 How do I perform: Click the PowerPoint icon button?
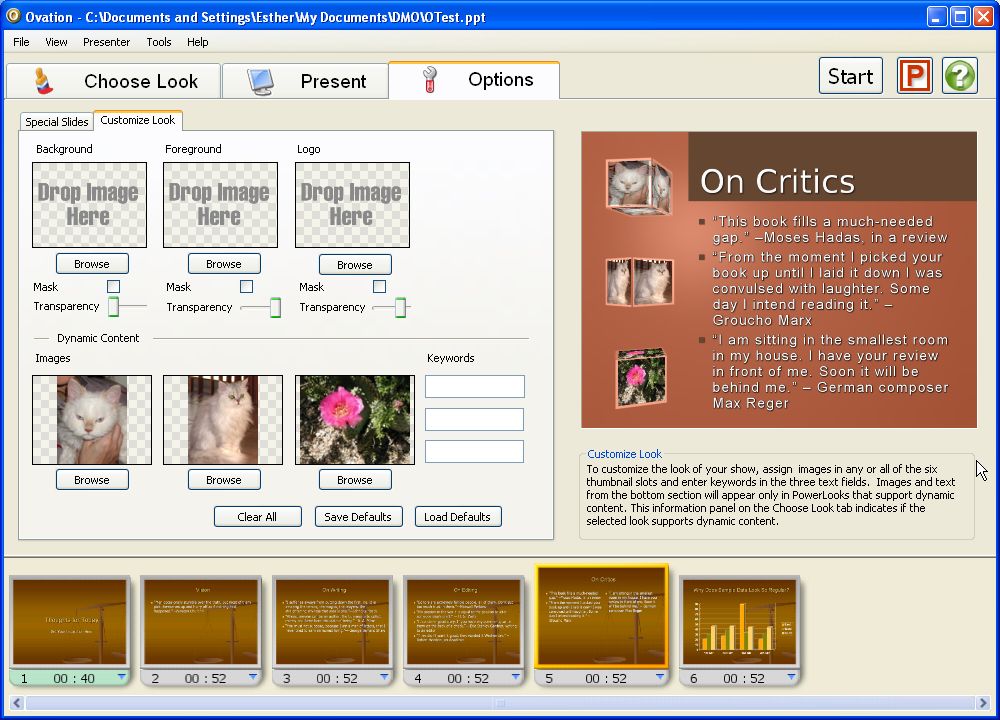click(x=914, y=77)
